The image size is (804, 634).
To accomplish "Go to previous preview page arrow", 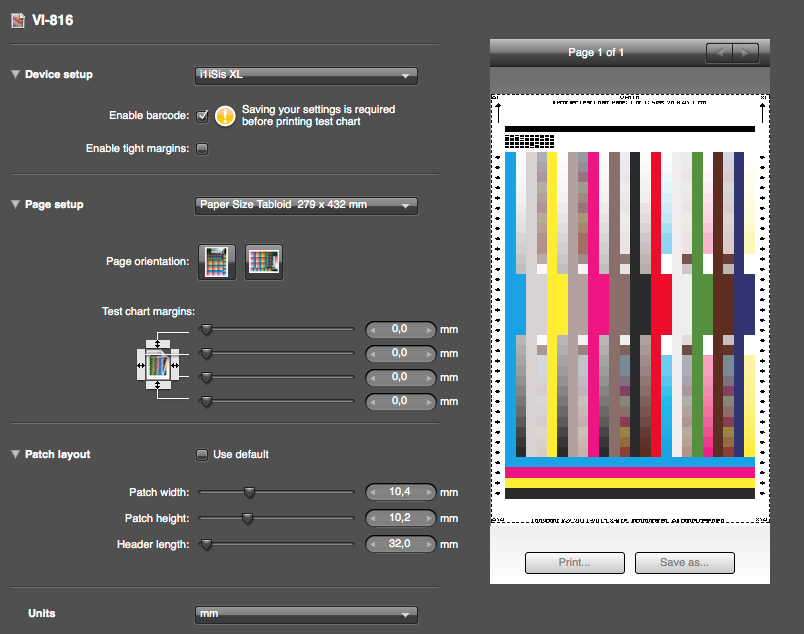I will pos(719,53).
